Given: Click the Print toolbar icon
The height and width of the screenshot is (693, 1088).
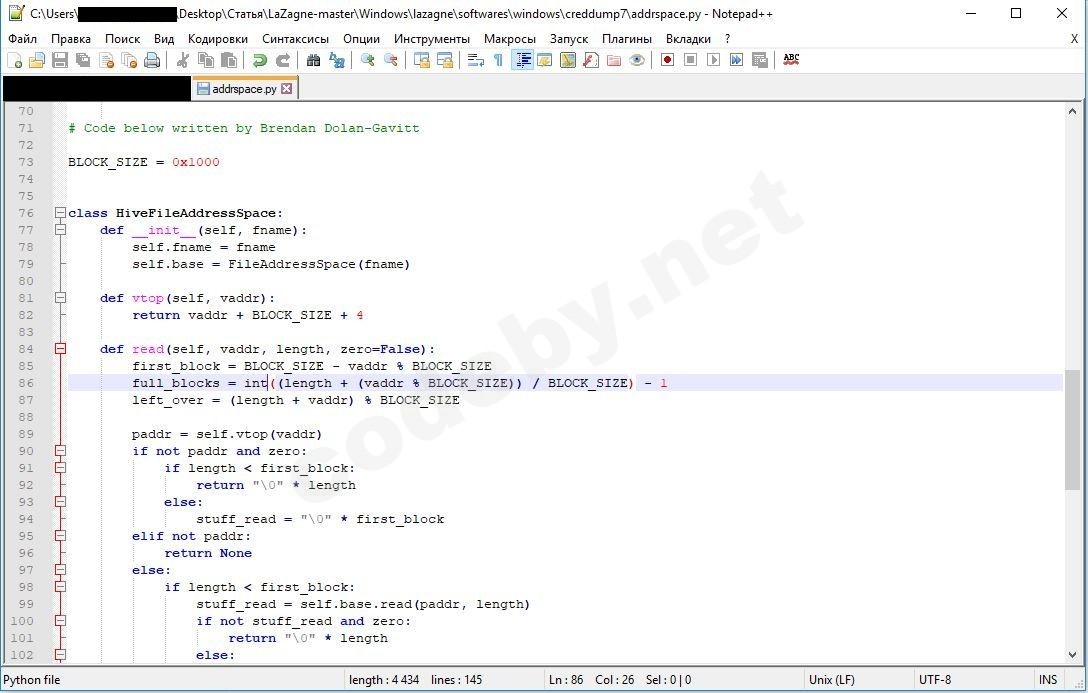Looking at the screenshot, I should pyautogui.click(x=152, y=60).
